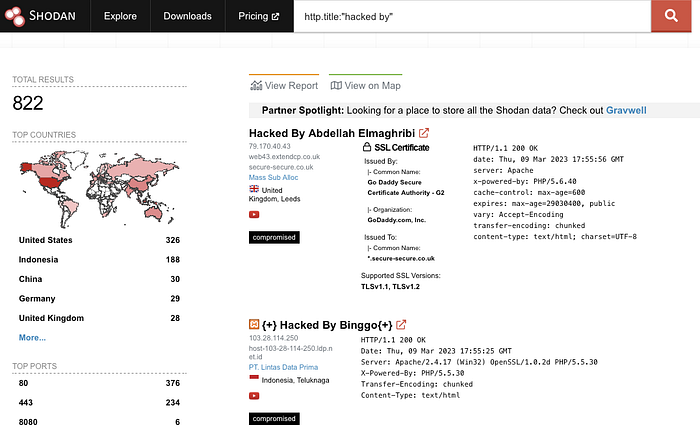
Task: Filter by United States country
Action: [46, 240]
